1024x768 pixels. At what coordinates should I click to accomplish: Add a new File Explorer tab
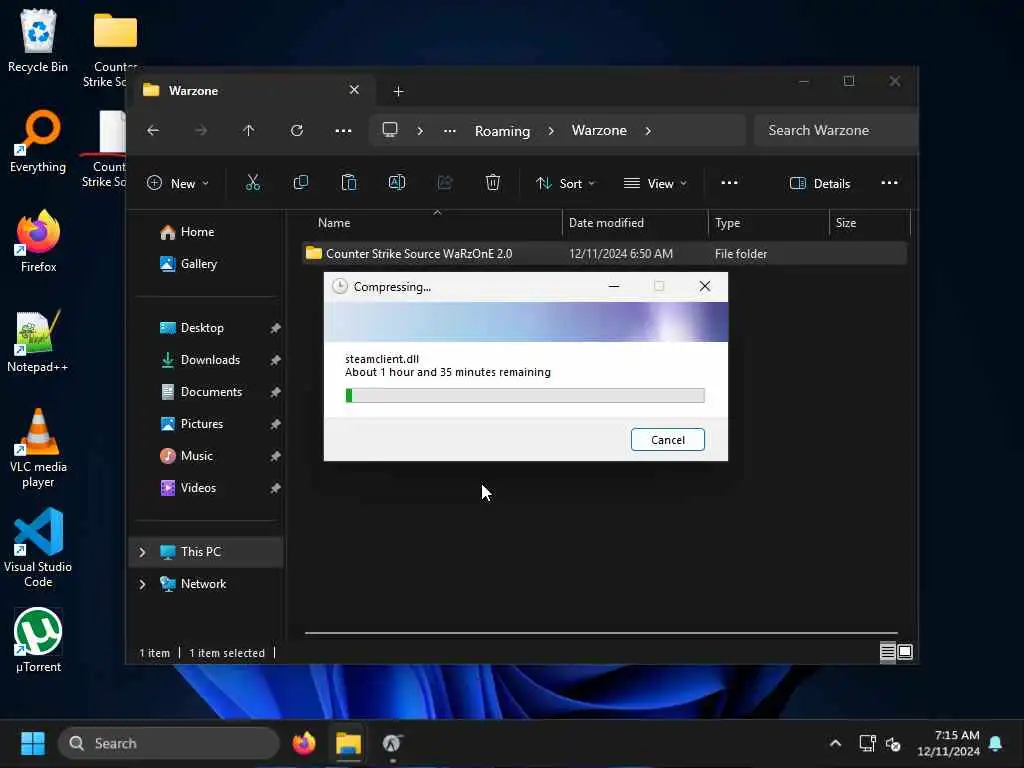[x=398, y=91]
